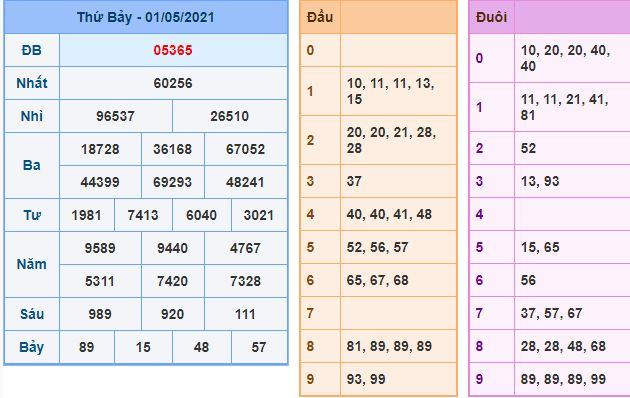Click the Tư row label
The height and width of the screenshot is (398, 630).
point(31,215)
